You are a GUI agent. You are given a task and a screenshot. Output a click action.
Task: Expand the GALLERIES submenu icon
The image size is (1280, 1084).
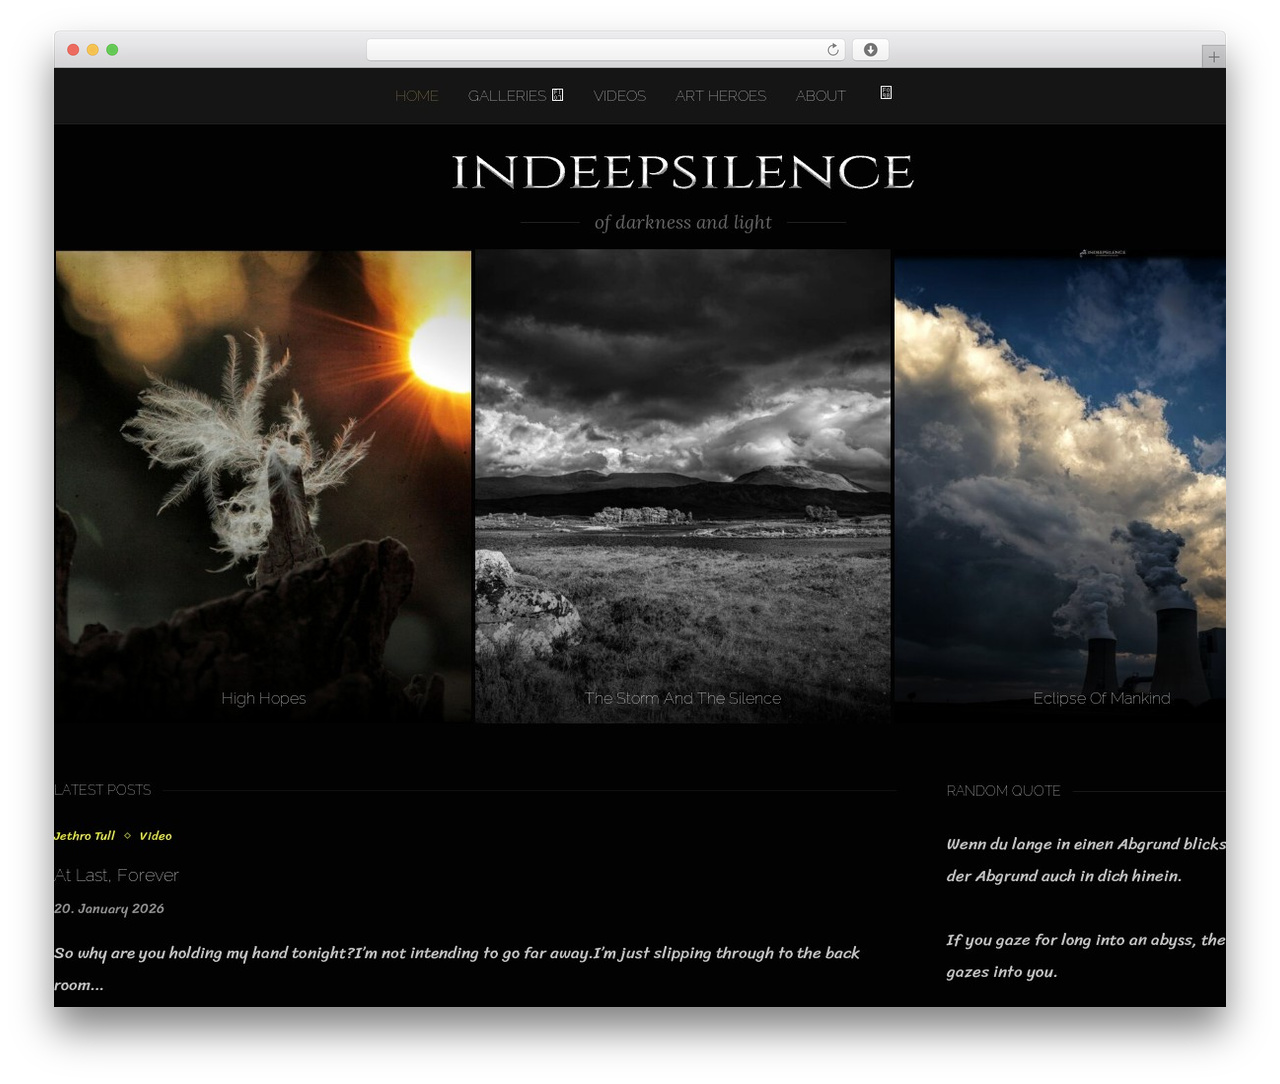558,95
